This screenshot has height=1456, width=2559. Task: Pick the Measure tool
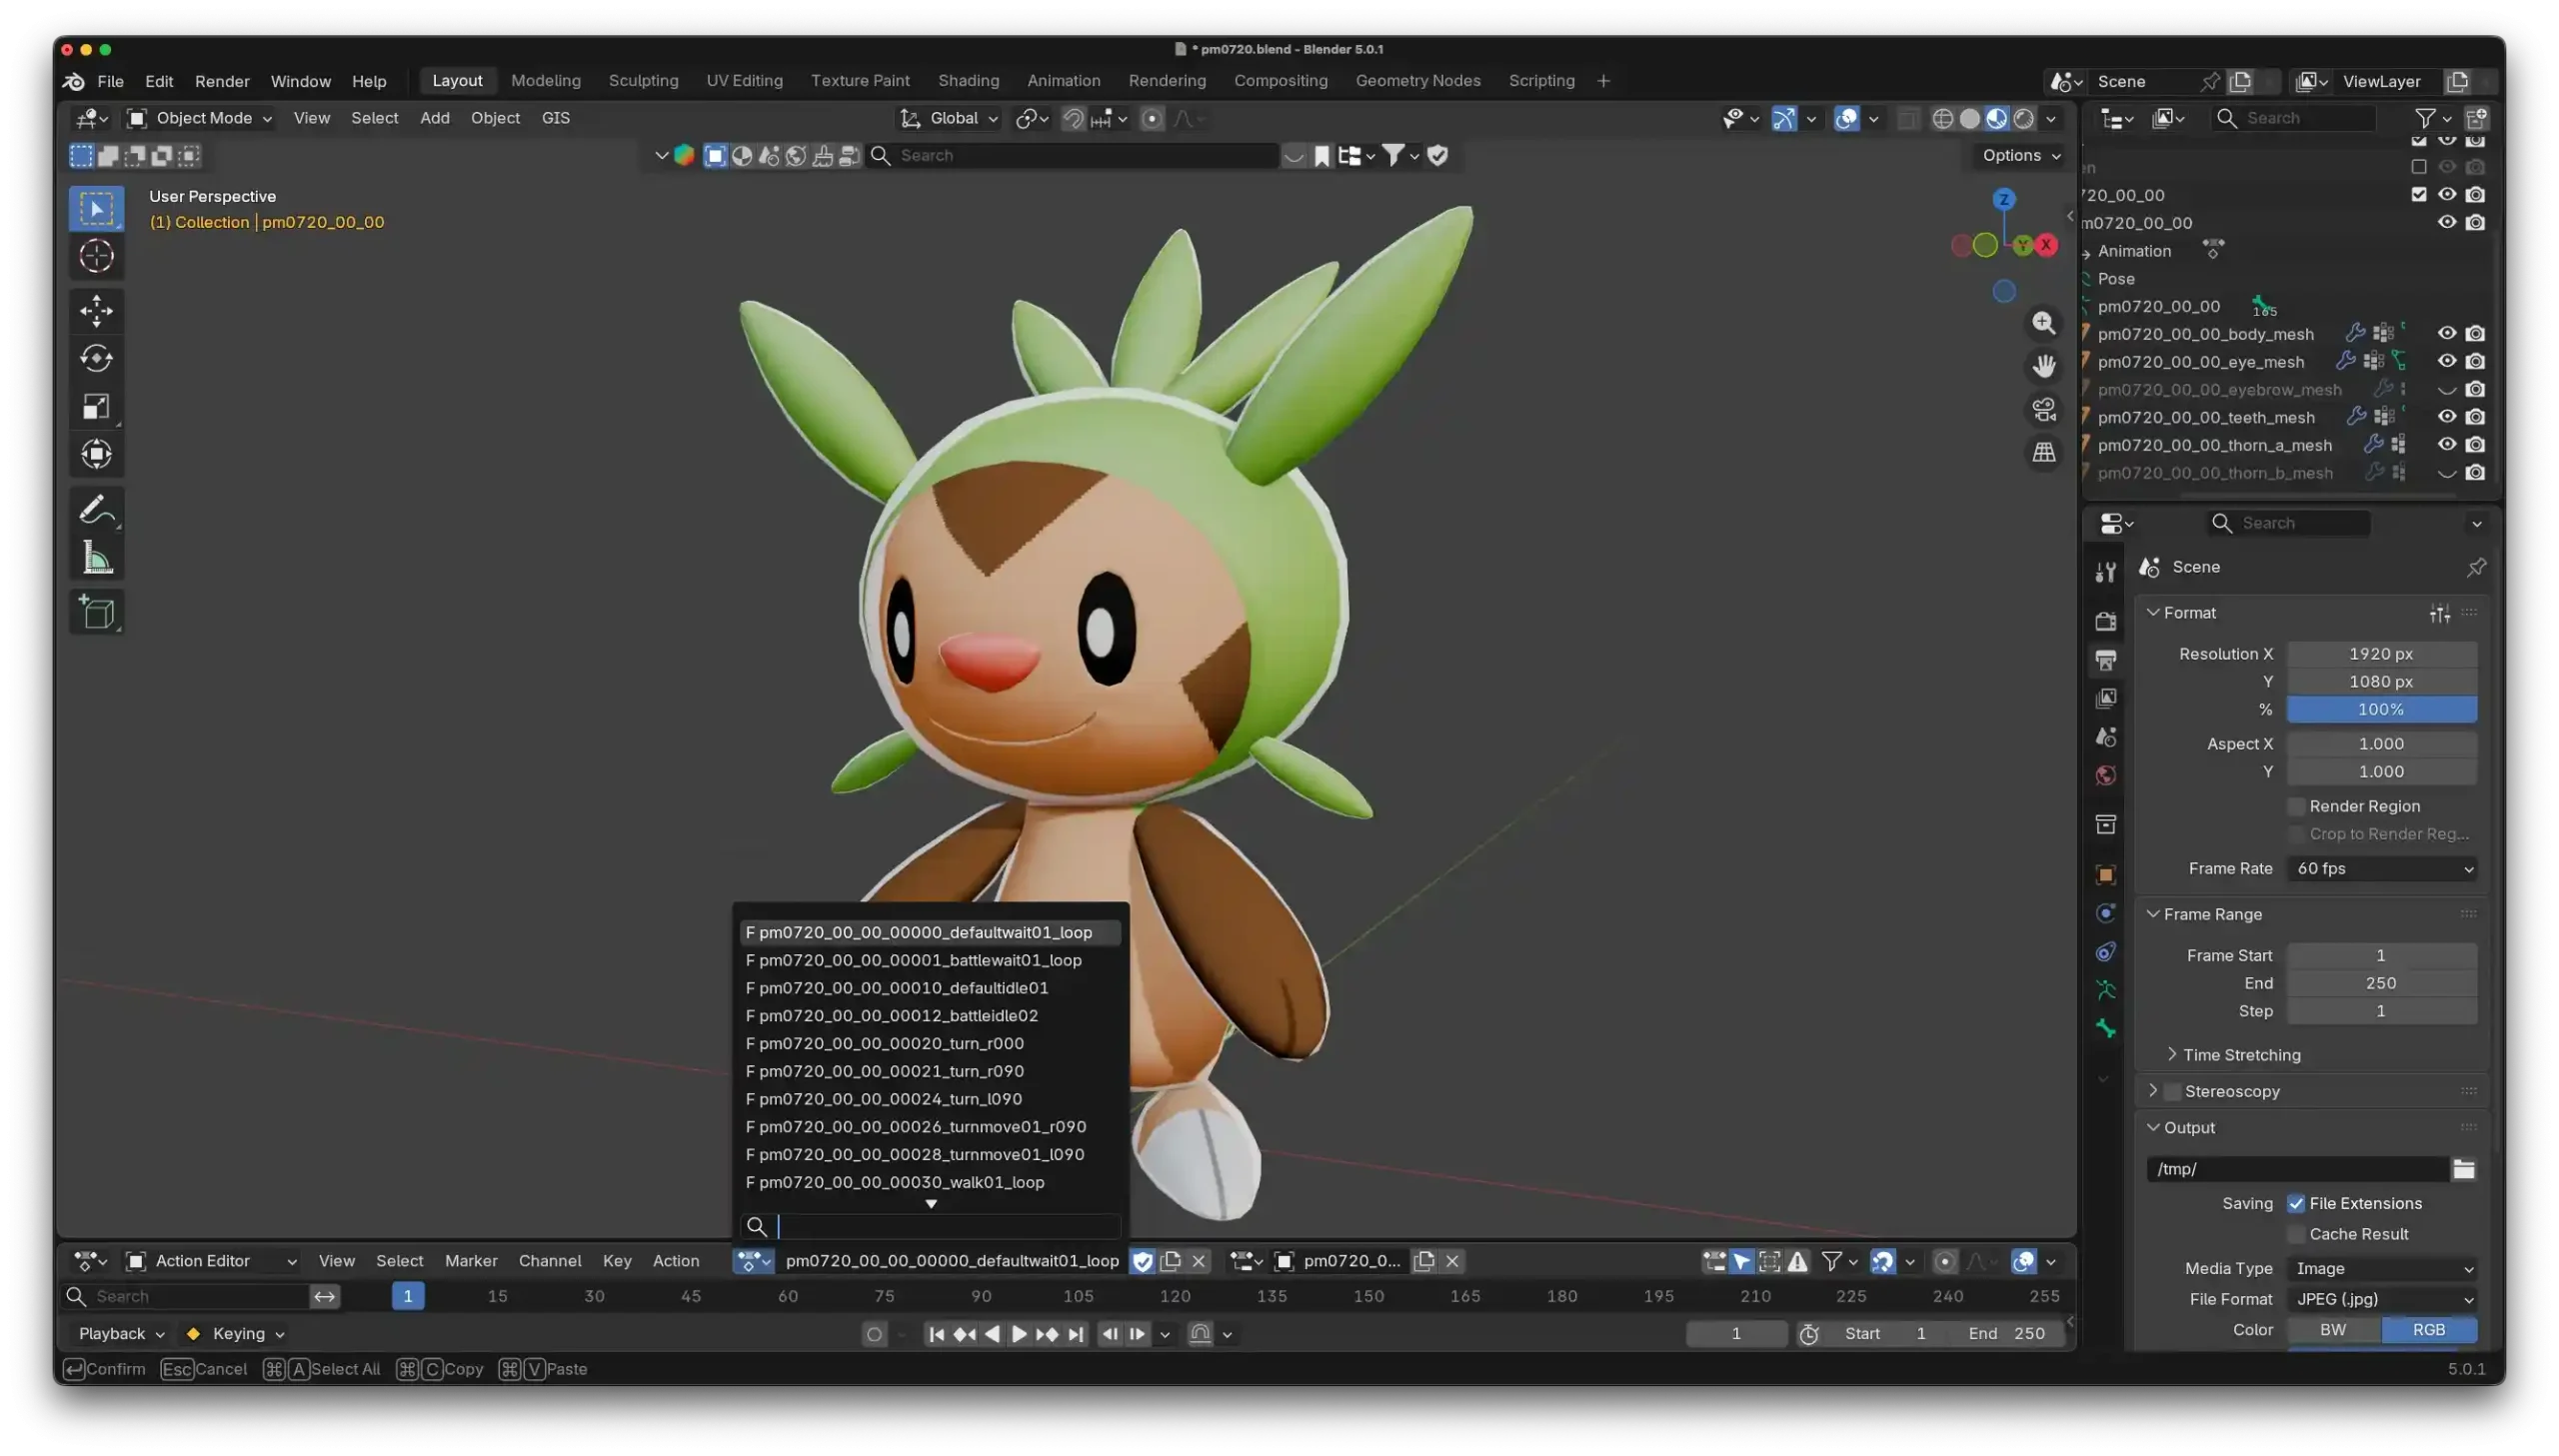pos(96,557)
